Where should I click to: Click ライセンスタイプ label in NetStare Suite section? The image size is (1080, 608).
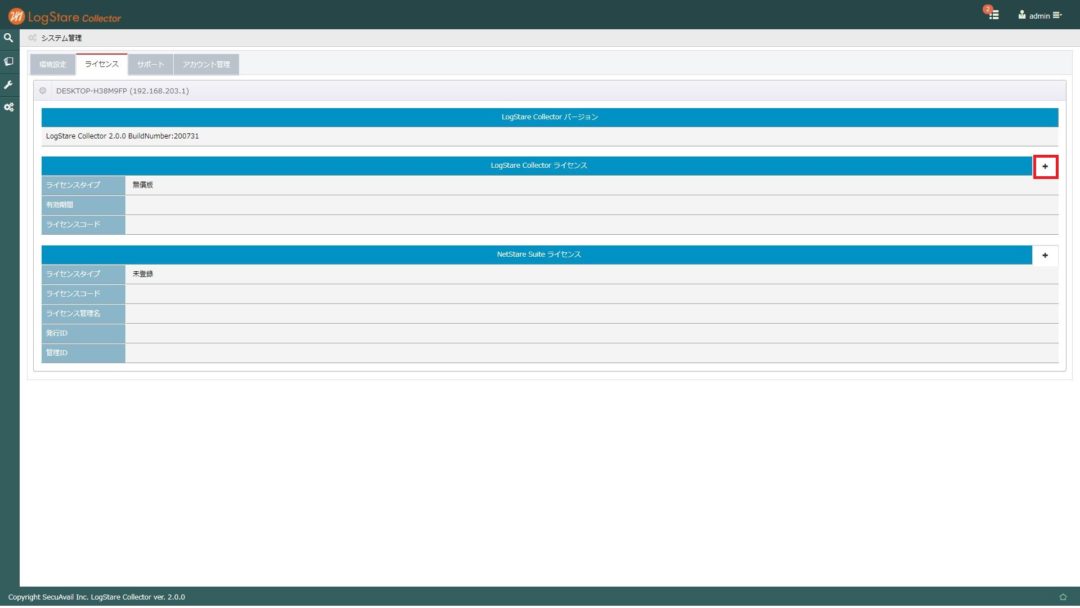coord(83,274)
